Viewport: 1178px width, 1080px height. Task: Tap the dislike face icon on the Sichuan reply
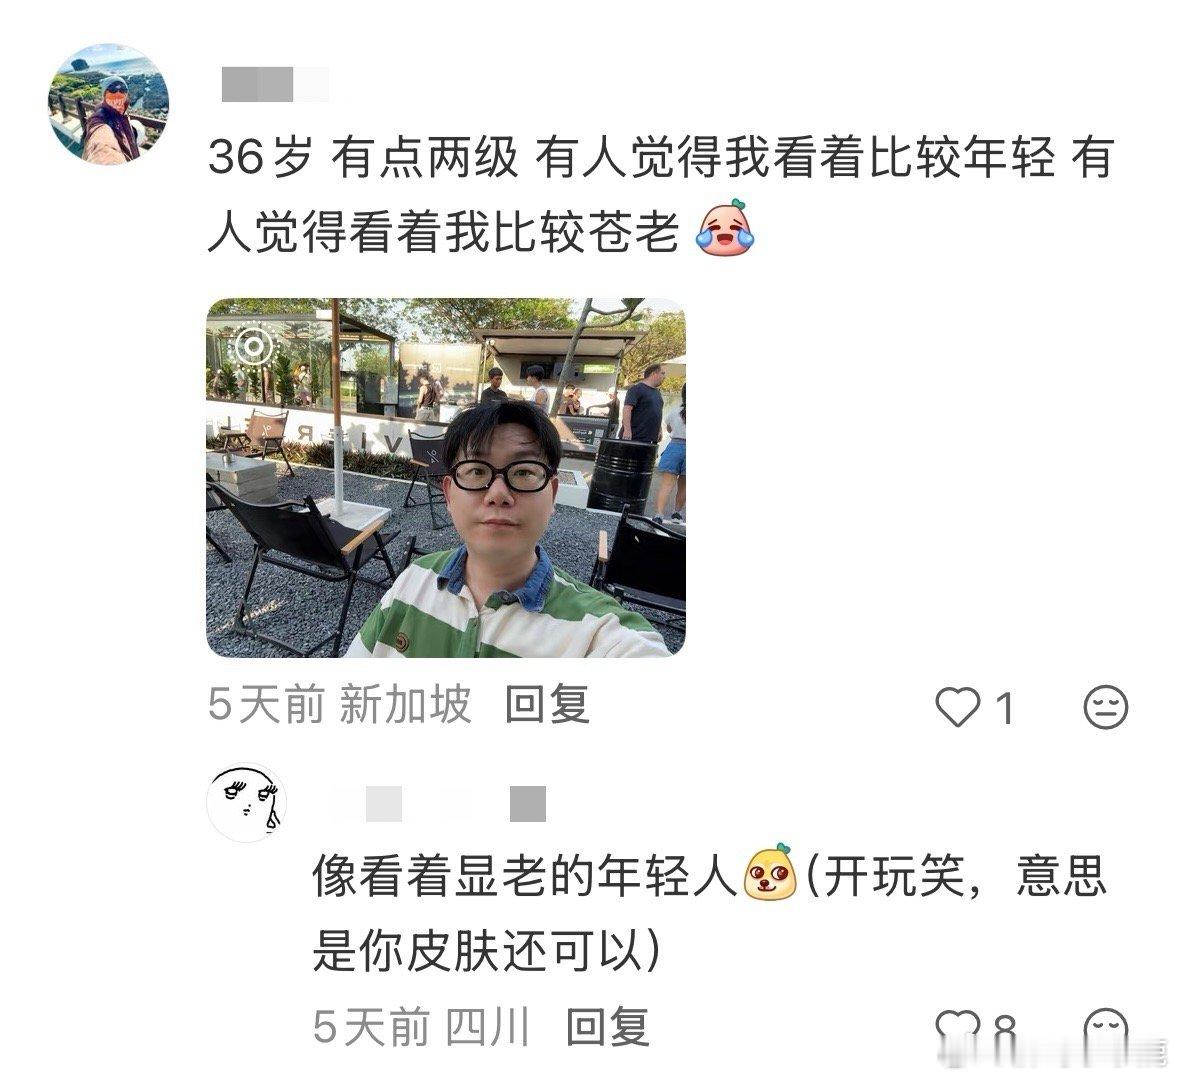click(x=1106, y=1027)
